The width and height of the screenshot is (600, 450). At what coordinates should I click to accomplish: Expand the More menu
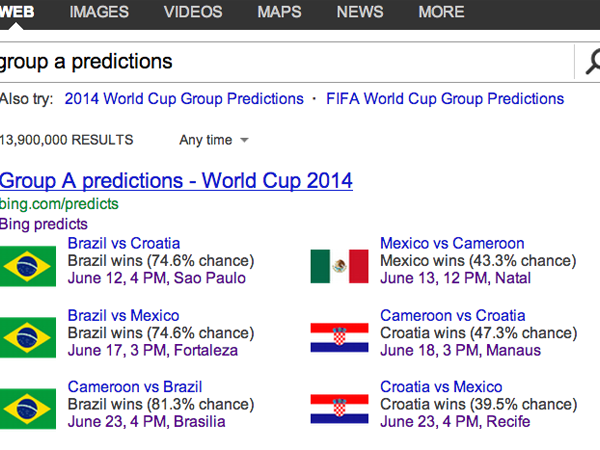(x=441, y=12)
